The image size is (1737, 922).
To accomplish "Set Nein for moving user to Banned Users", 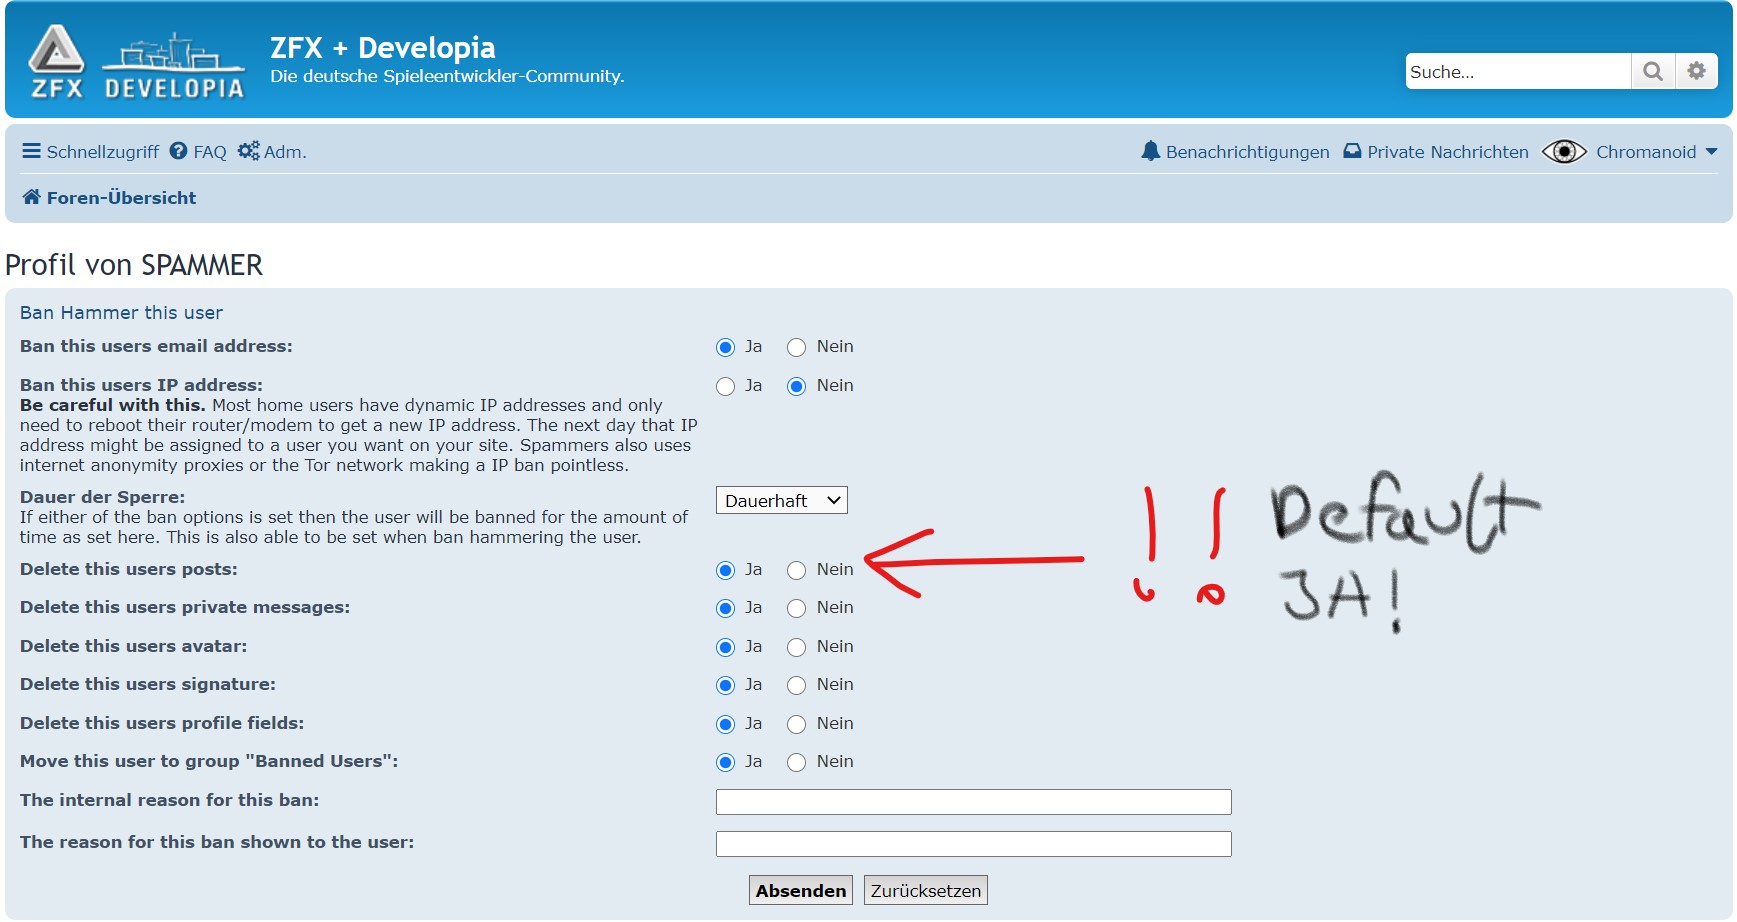I will click(796, 762).
